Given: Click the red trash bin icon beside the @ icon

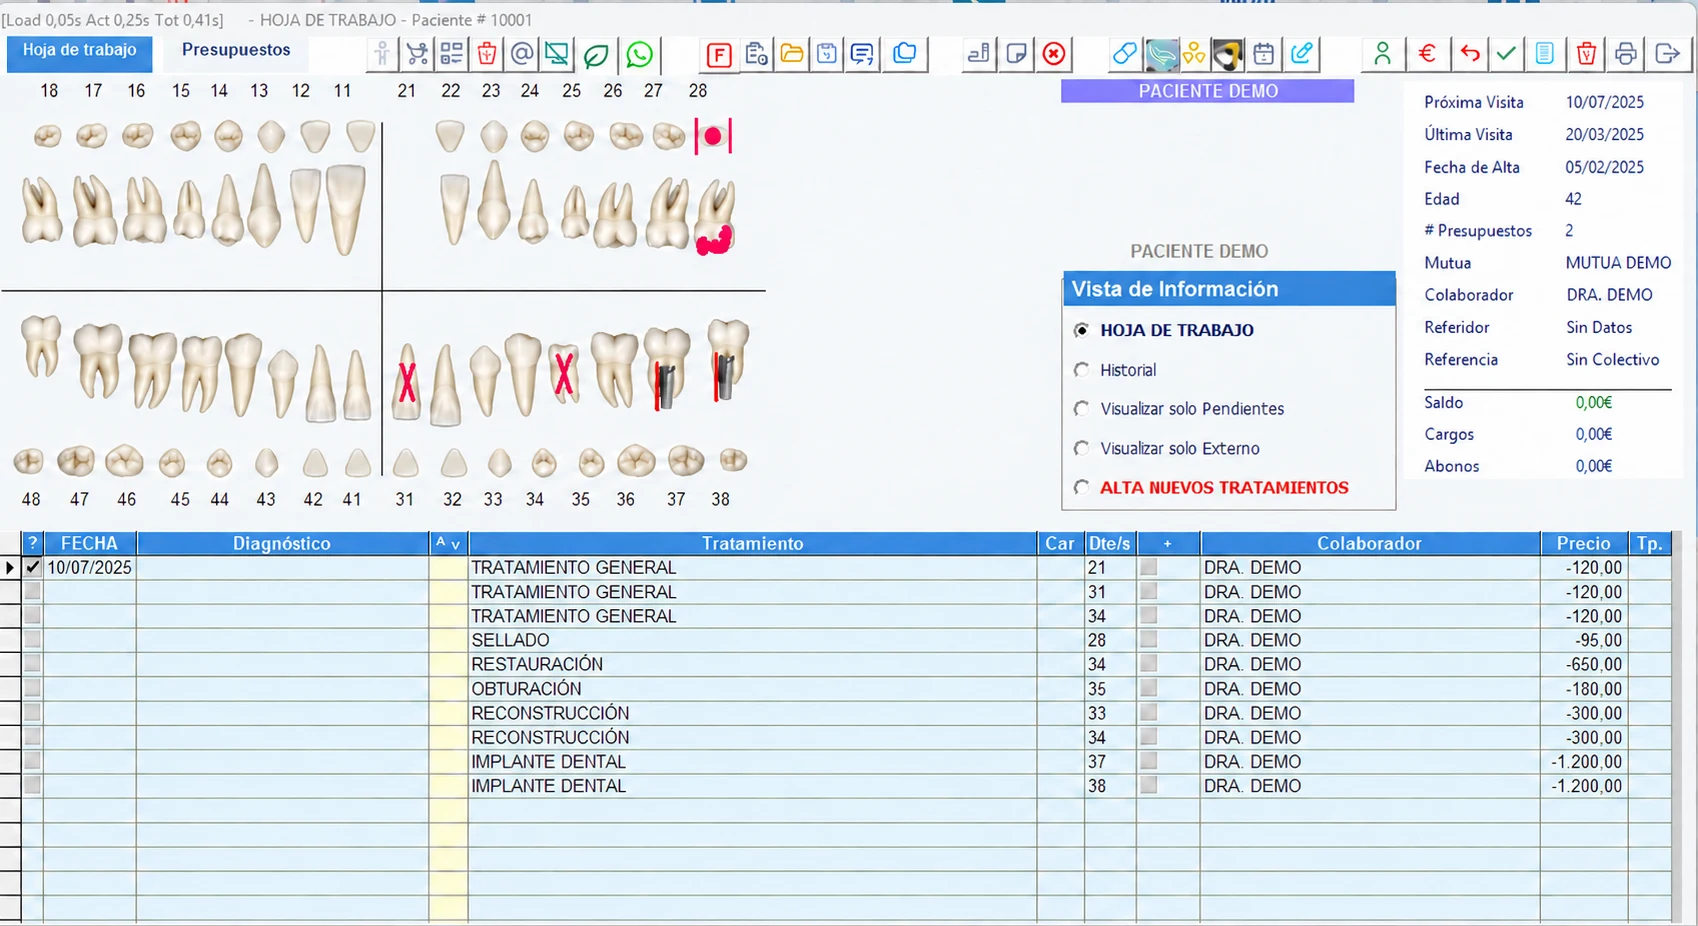Looking at the screenshot, I should coord(487,54).
